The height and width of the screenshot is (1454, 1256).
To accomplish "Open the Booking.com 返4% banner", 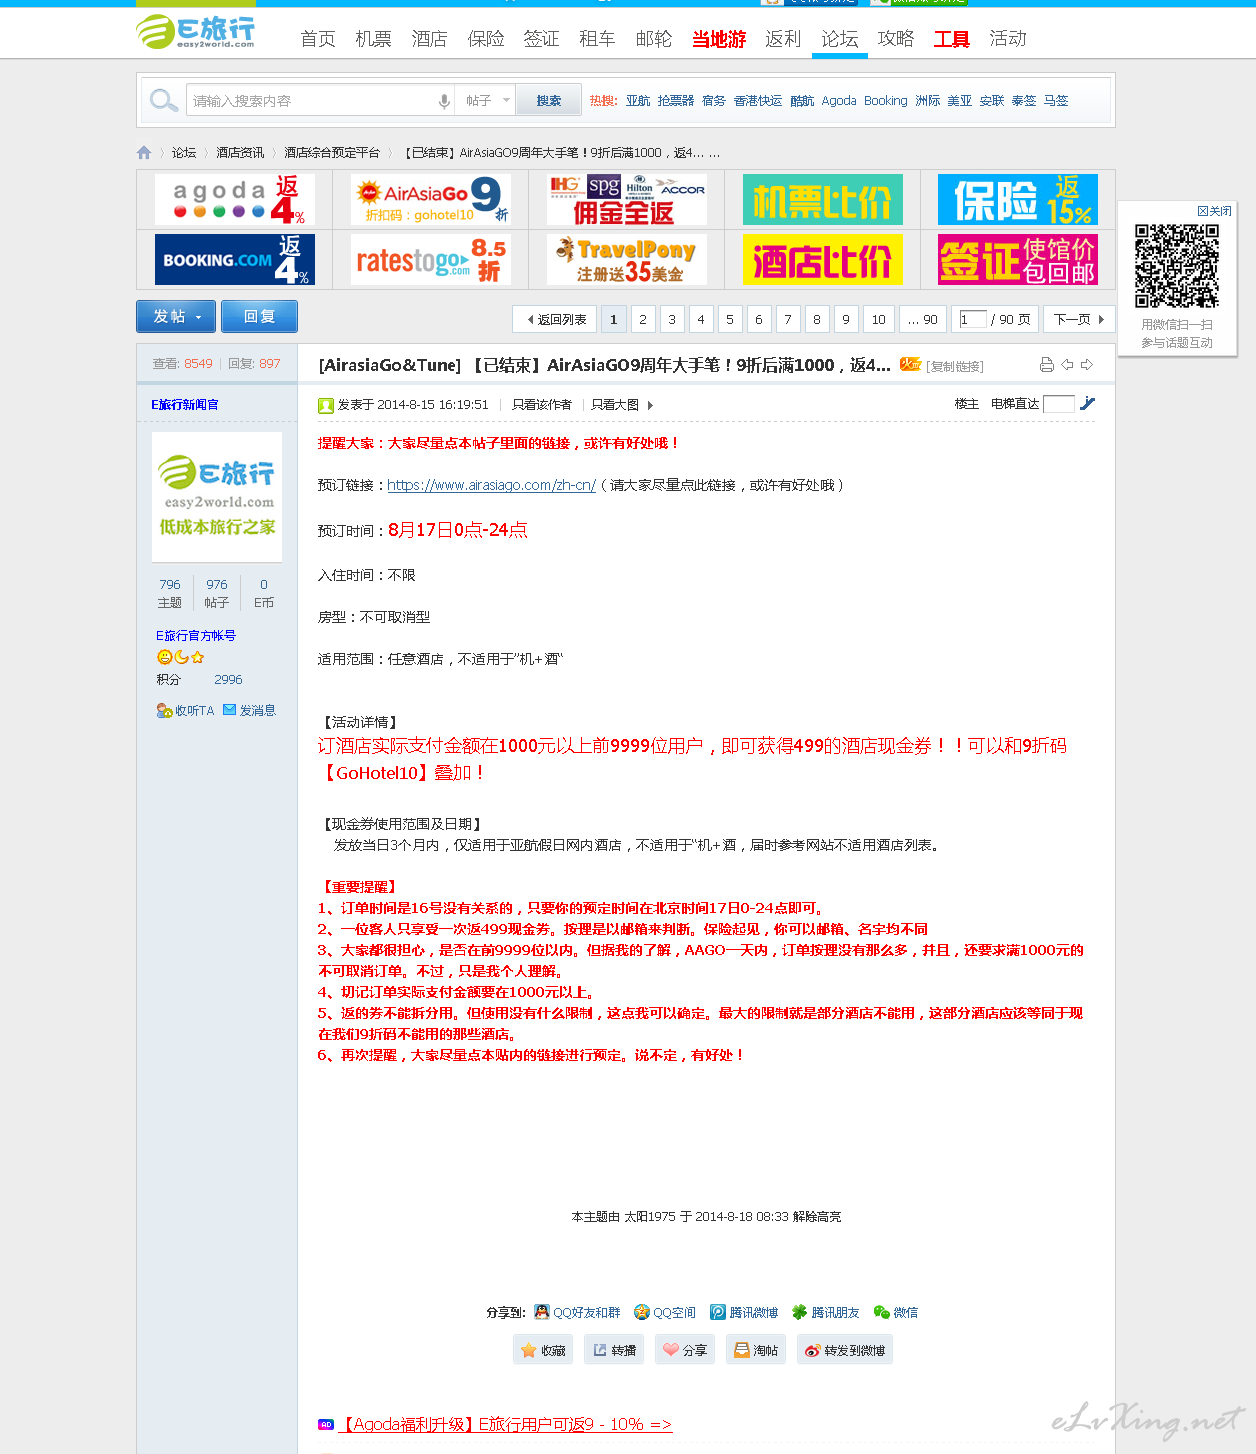I will [235, 260].
